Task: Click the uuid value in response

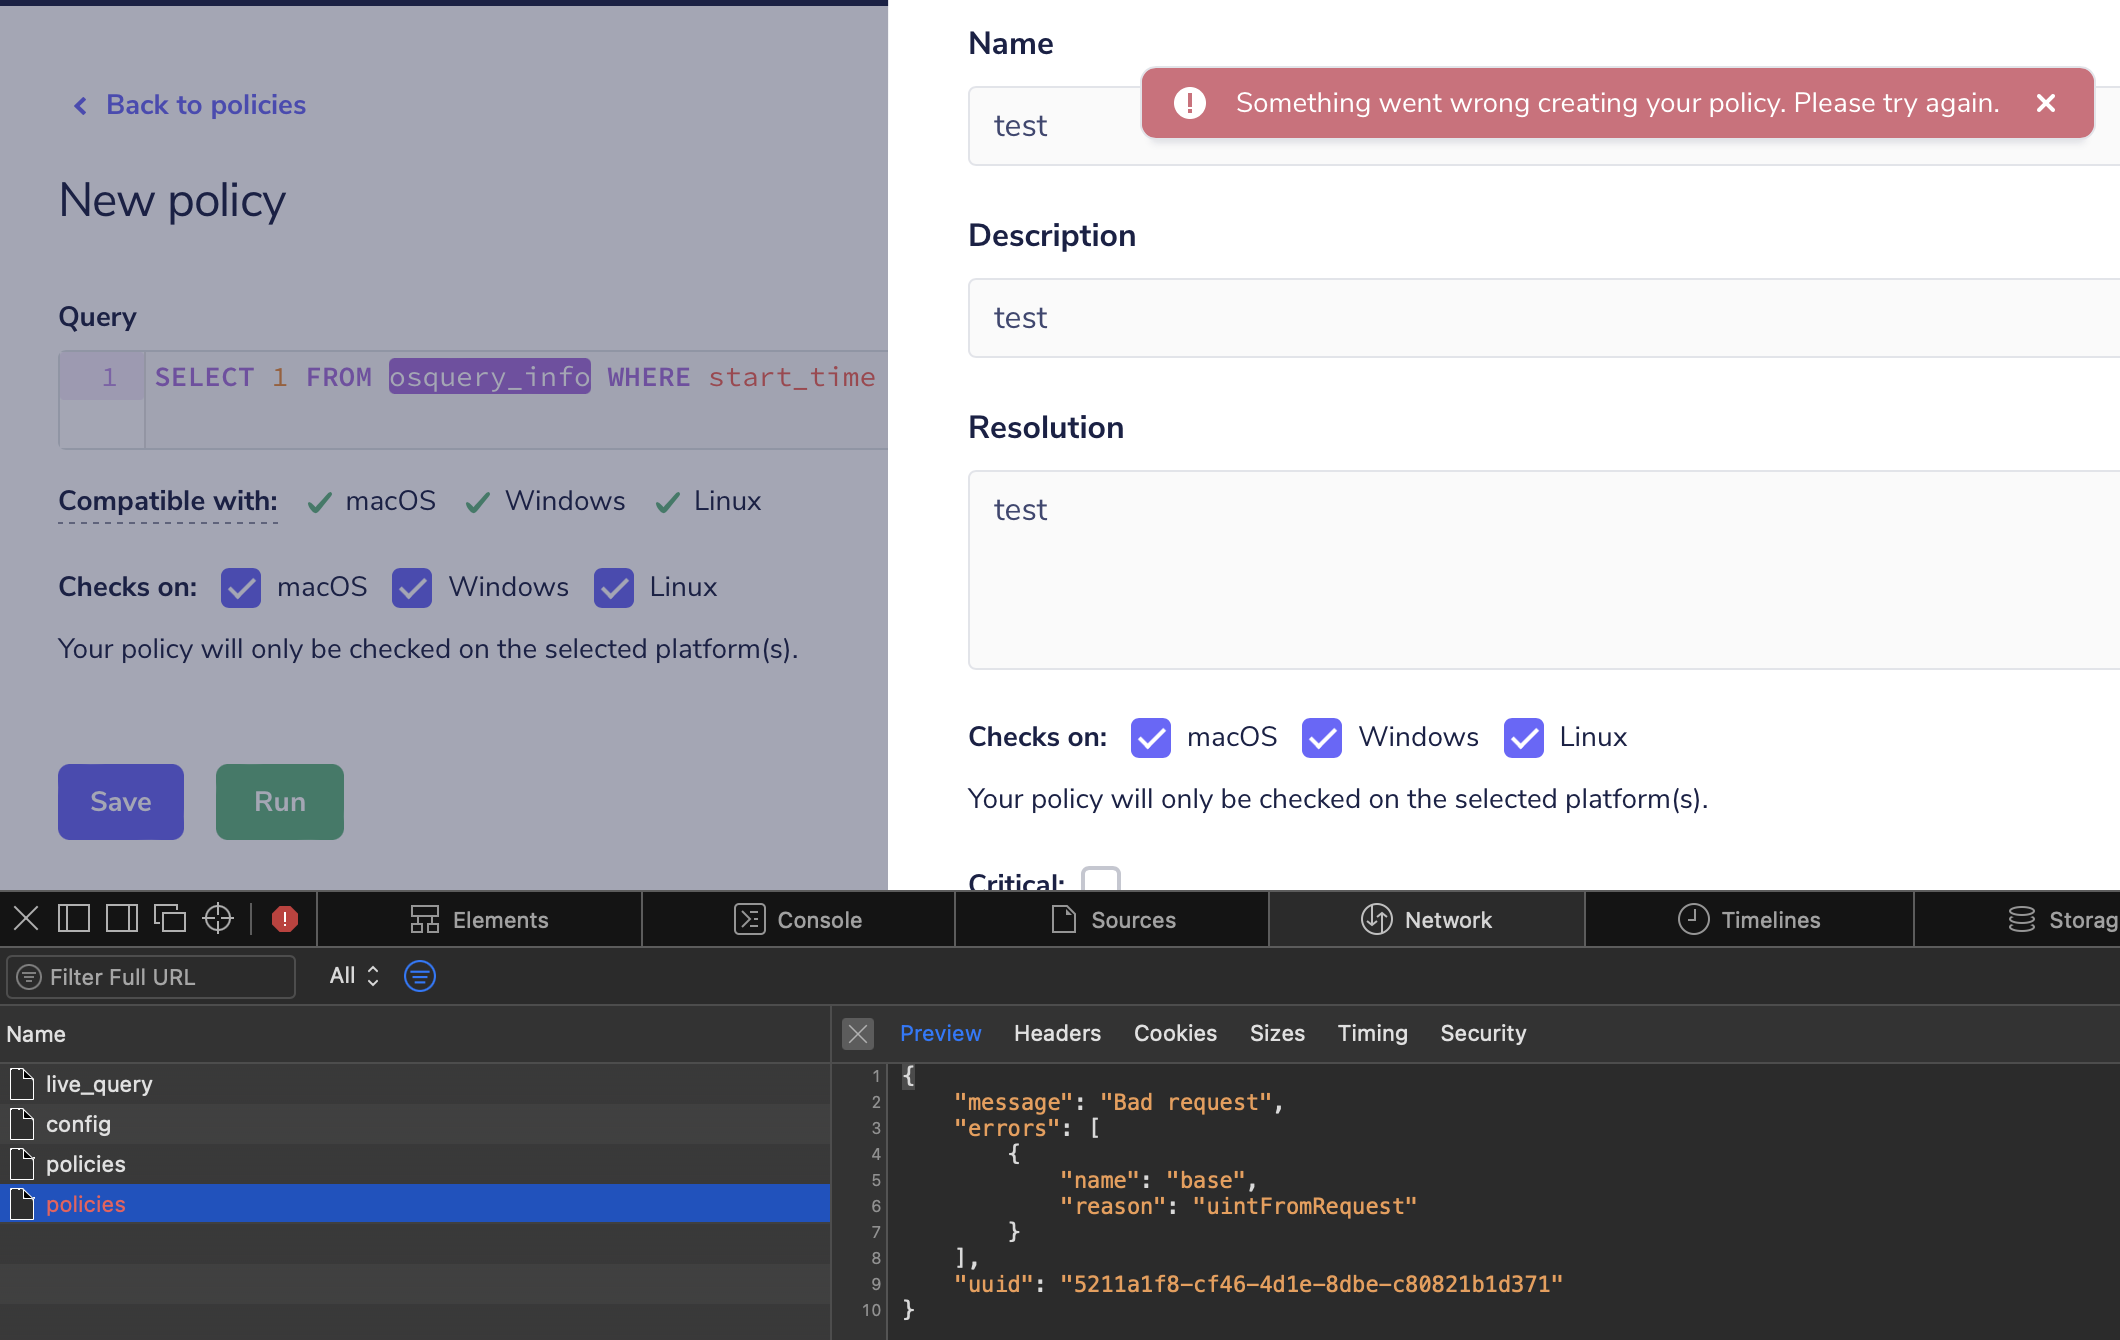Action: click(1311, 1284)
